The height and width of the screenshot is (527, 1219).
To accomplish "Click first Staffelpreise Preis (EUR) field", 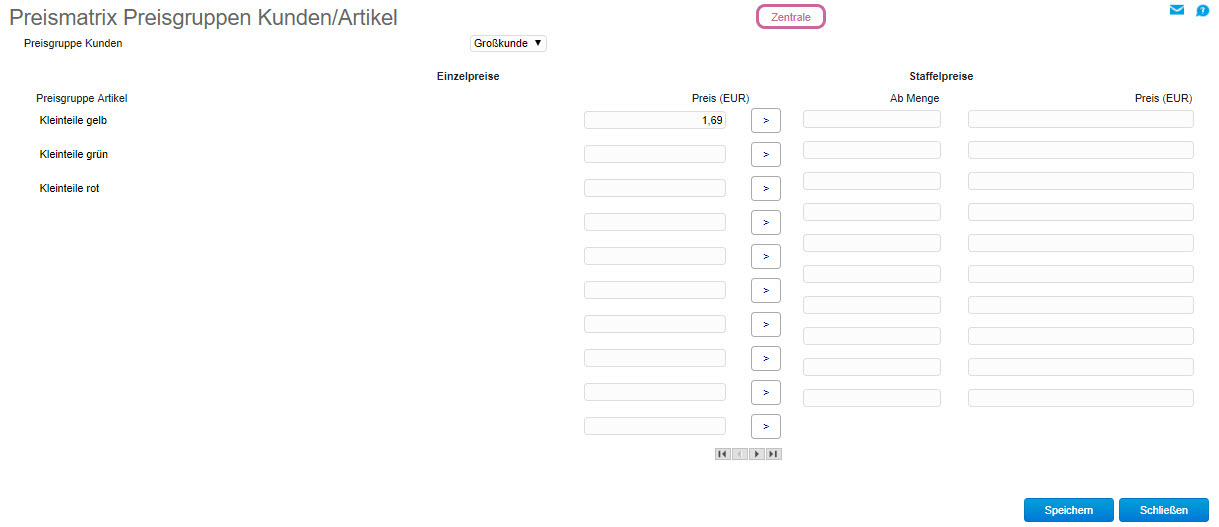I will [x=1080, y=119].
